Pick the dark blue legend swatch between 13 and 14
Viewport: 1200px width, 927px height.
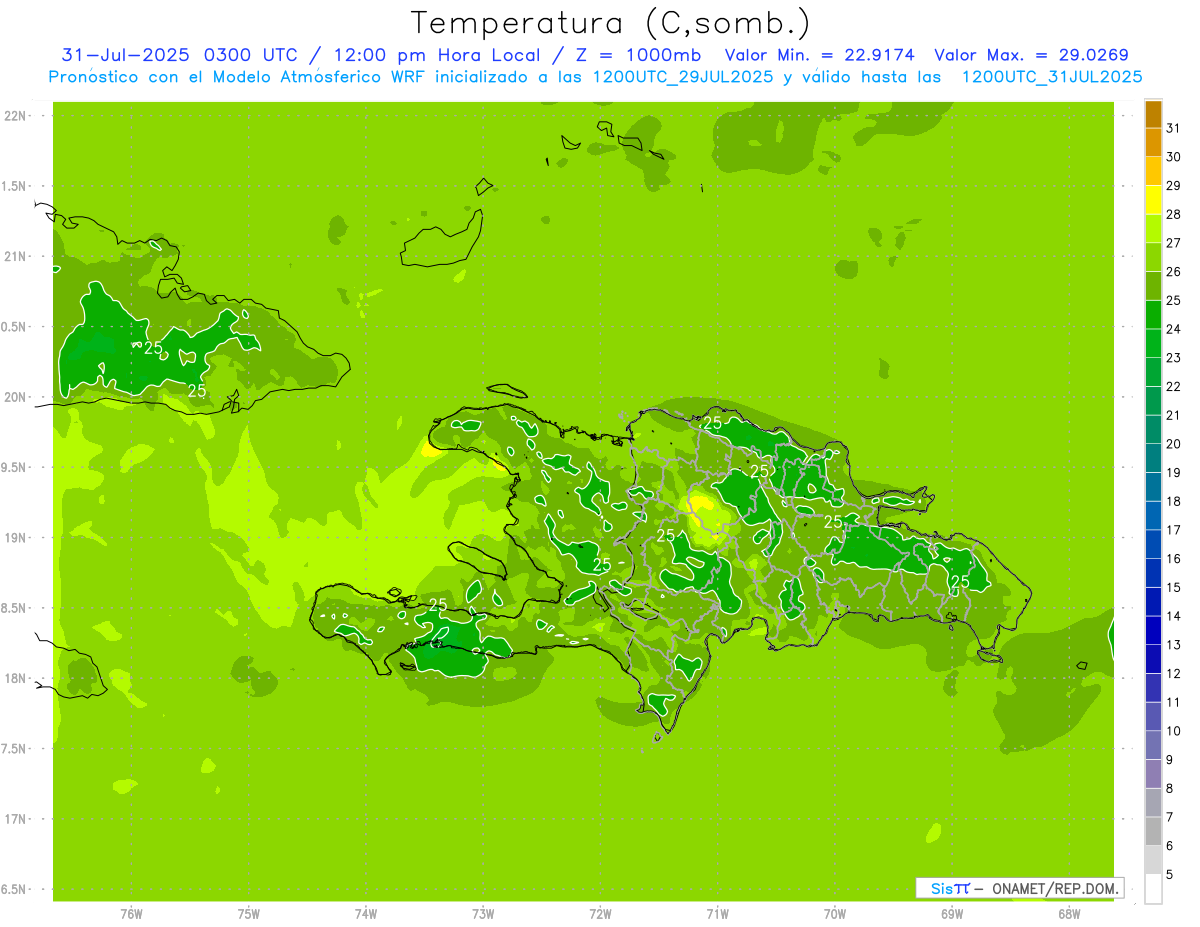coord(1153,630)
